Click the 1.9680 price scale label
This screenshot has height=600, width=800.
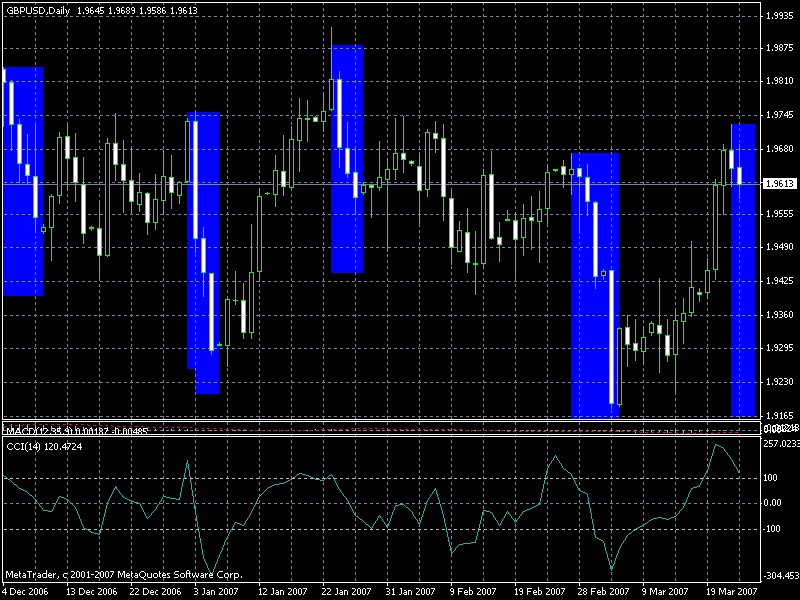(x=780, y=149)
